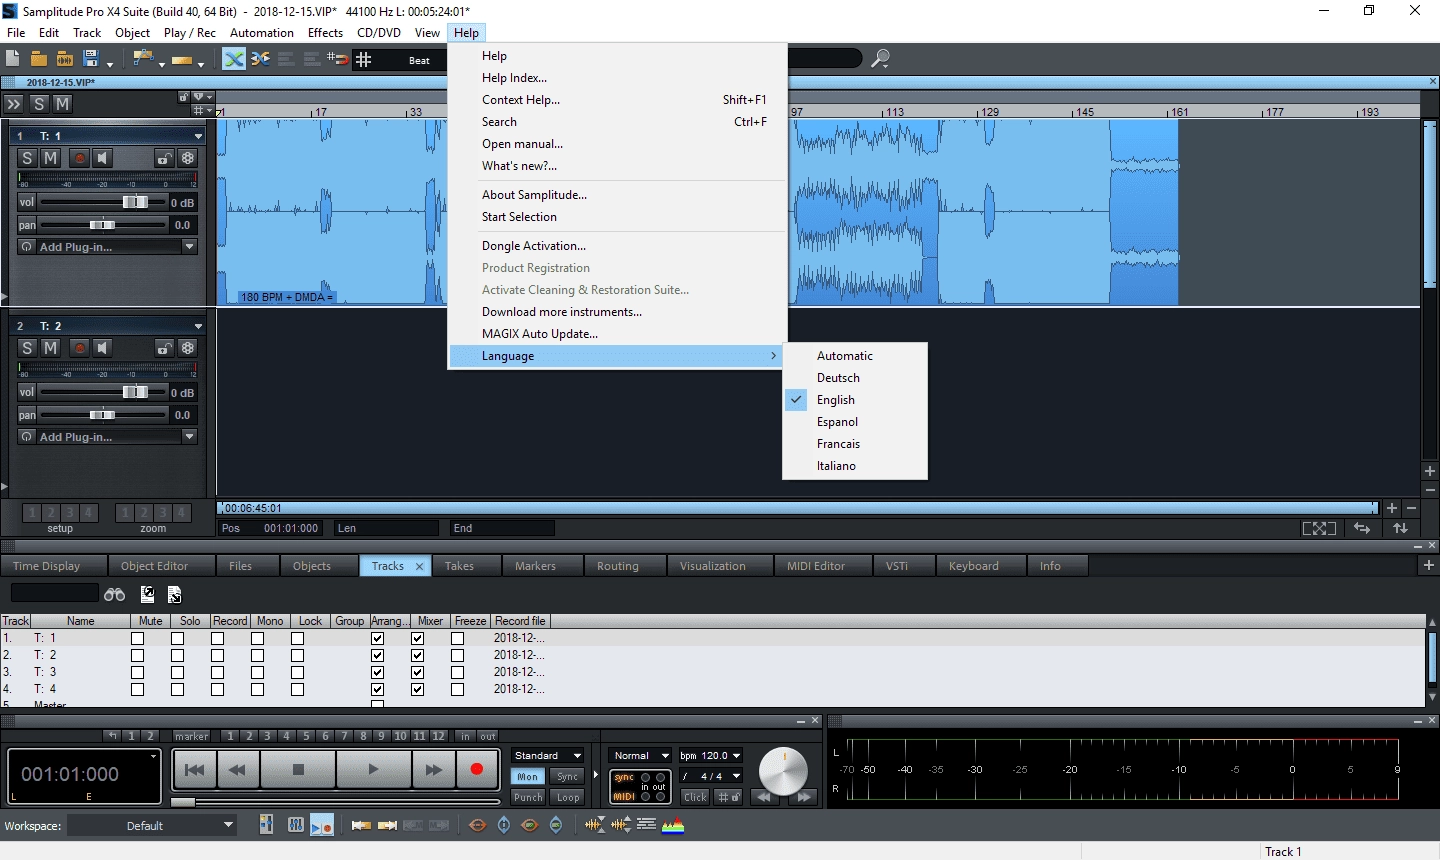Click the lock icon on track 1
1440x860 pixels.
point(164,158)
